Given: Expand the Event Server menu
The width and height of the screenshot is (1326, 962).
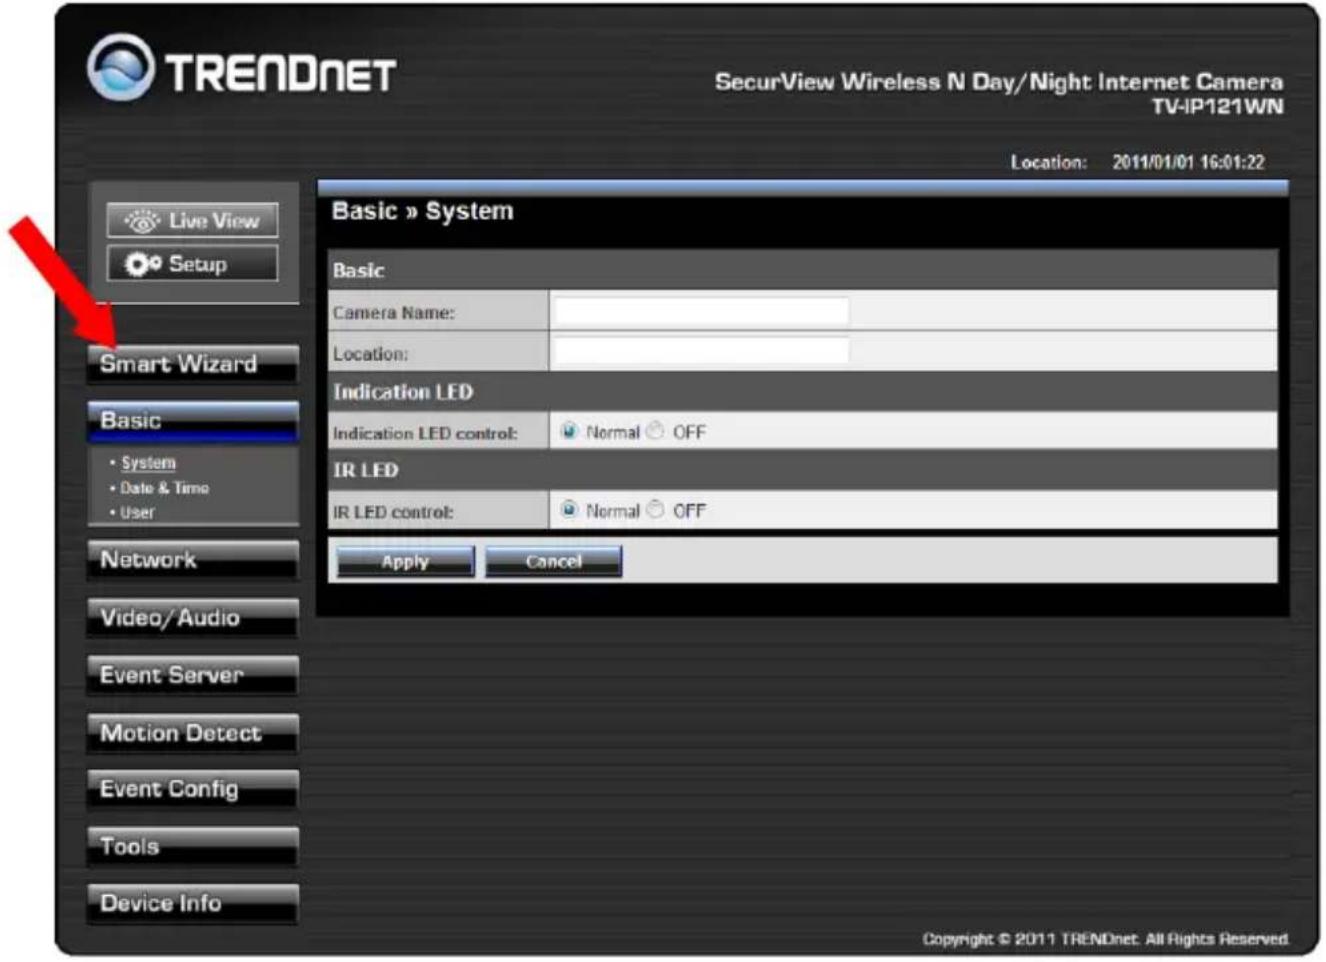Looking at the screenshot, I should pos(193,675).
